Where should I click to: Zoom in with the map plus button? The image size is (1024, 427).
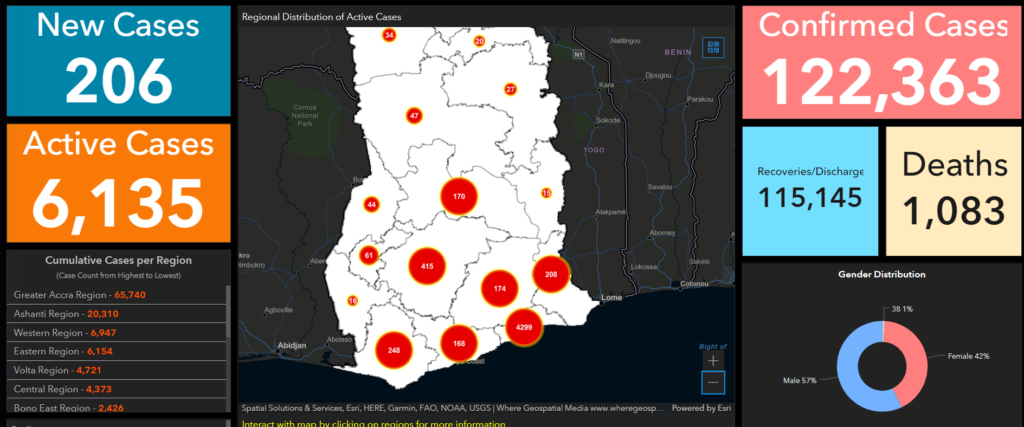pyautogui.click(x=712, y=360)
